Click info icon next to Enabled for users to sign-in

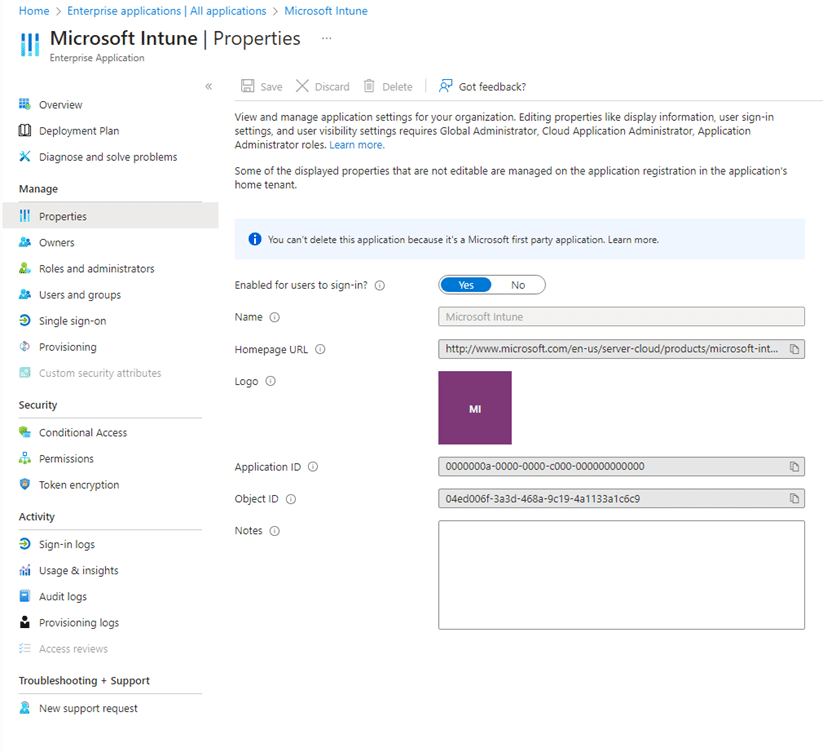[379, 285]
